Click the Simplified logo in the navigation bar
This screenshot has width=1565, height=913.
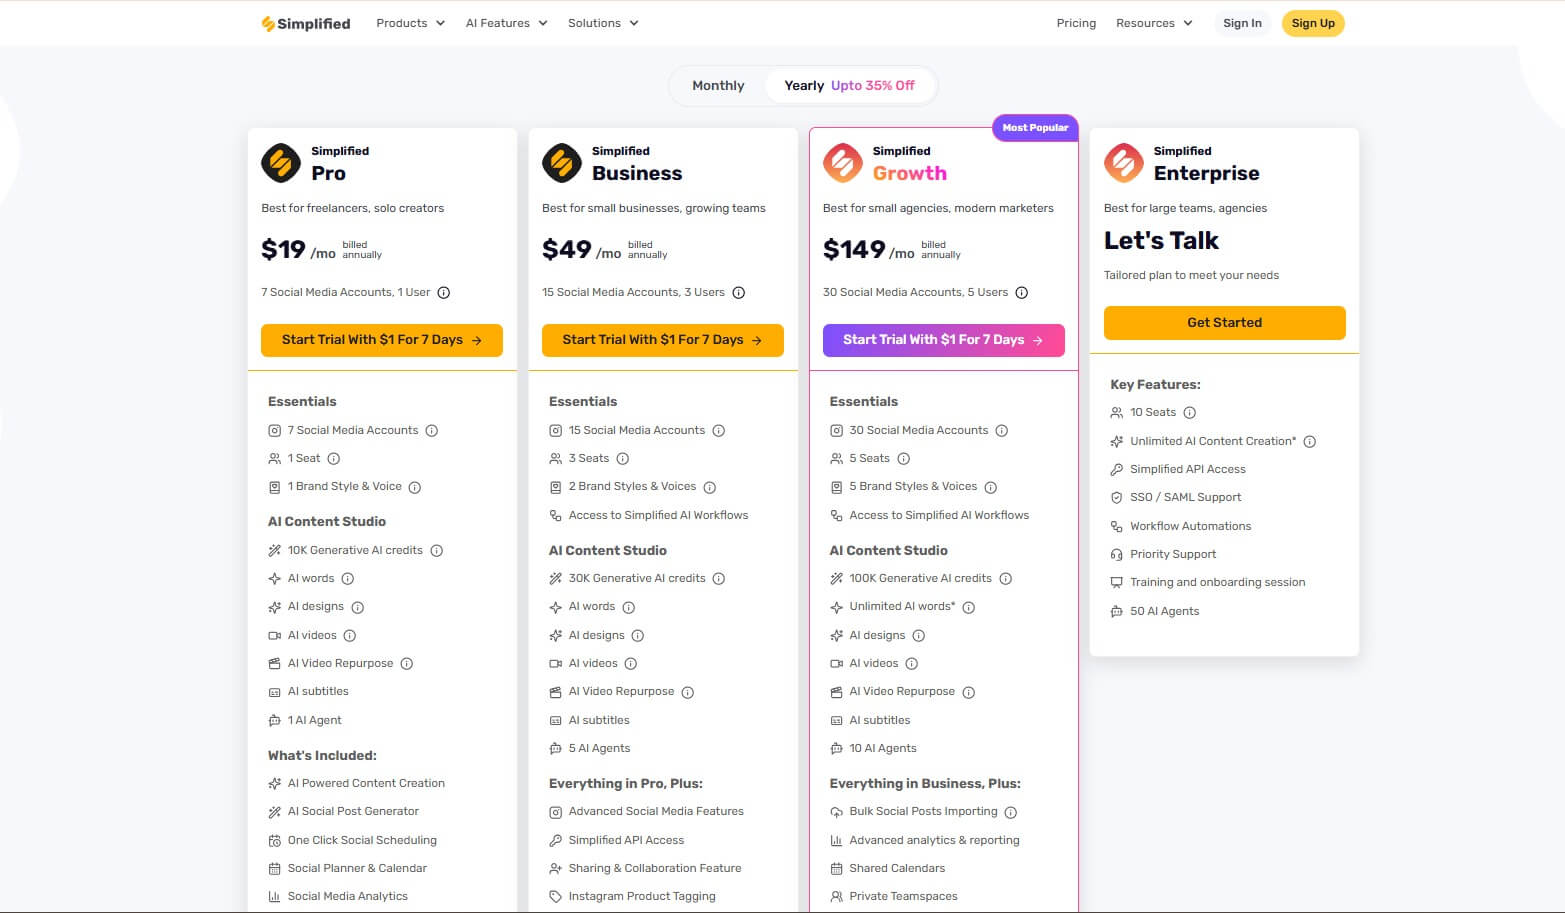pyautogui.click(x=306, y=23)
